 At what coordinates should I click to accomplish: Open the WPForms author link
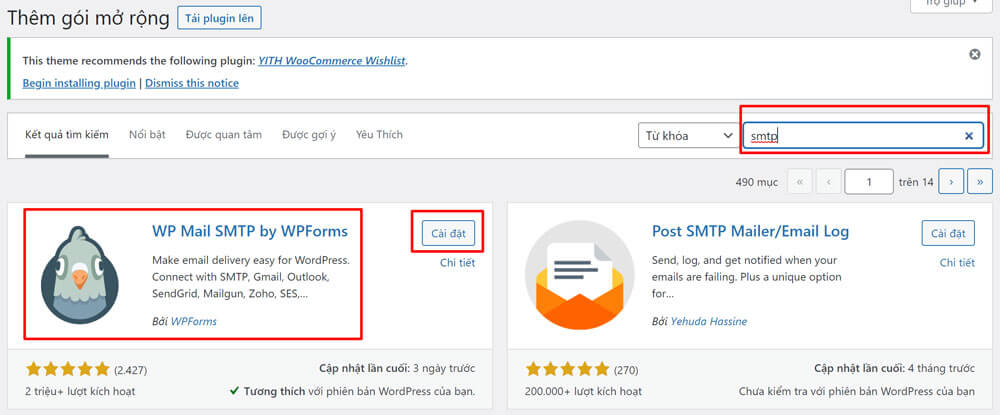point(194,321)
